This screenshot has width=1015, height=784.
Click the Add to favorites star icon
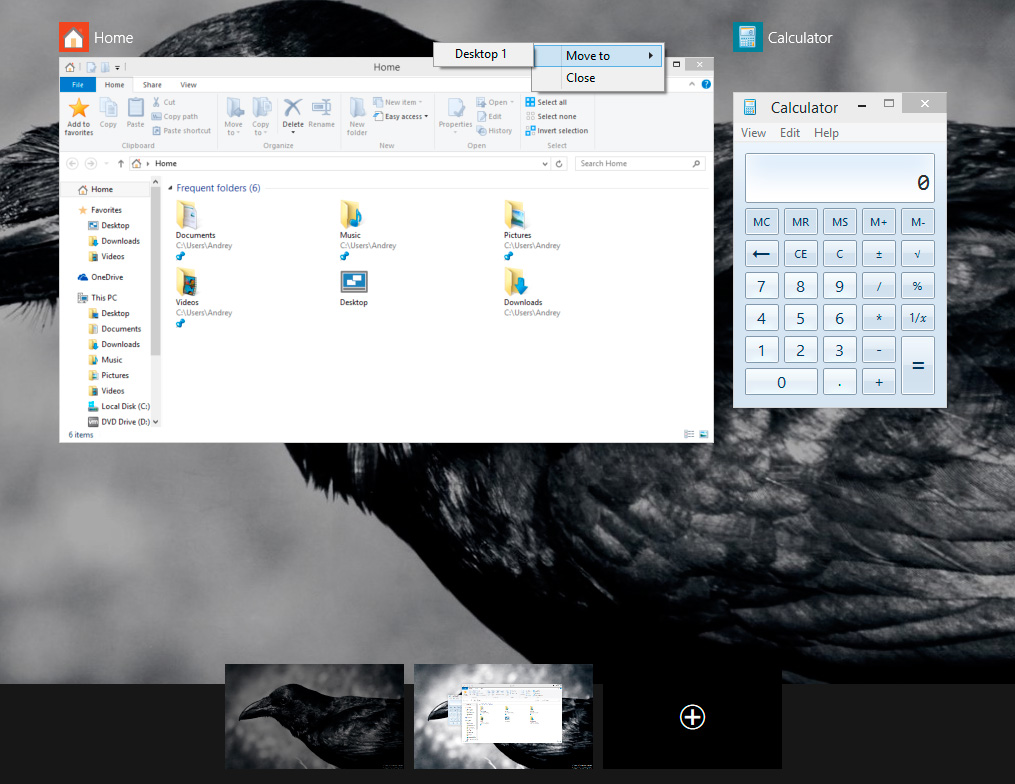(78, 109)
